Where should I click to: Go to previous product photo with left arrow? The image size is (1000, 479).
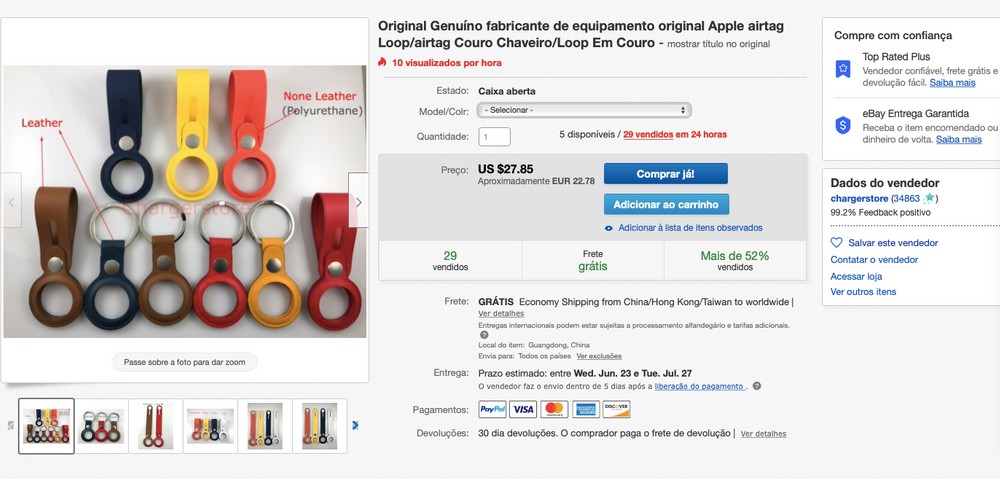point(11,202)
